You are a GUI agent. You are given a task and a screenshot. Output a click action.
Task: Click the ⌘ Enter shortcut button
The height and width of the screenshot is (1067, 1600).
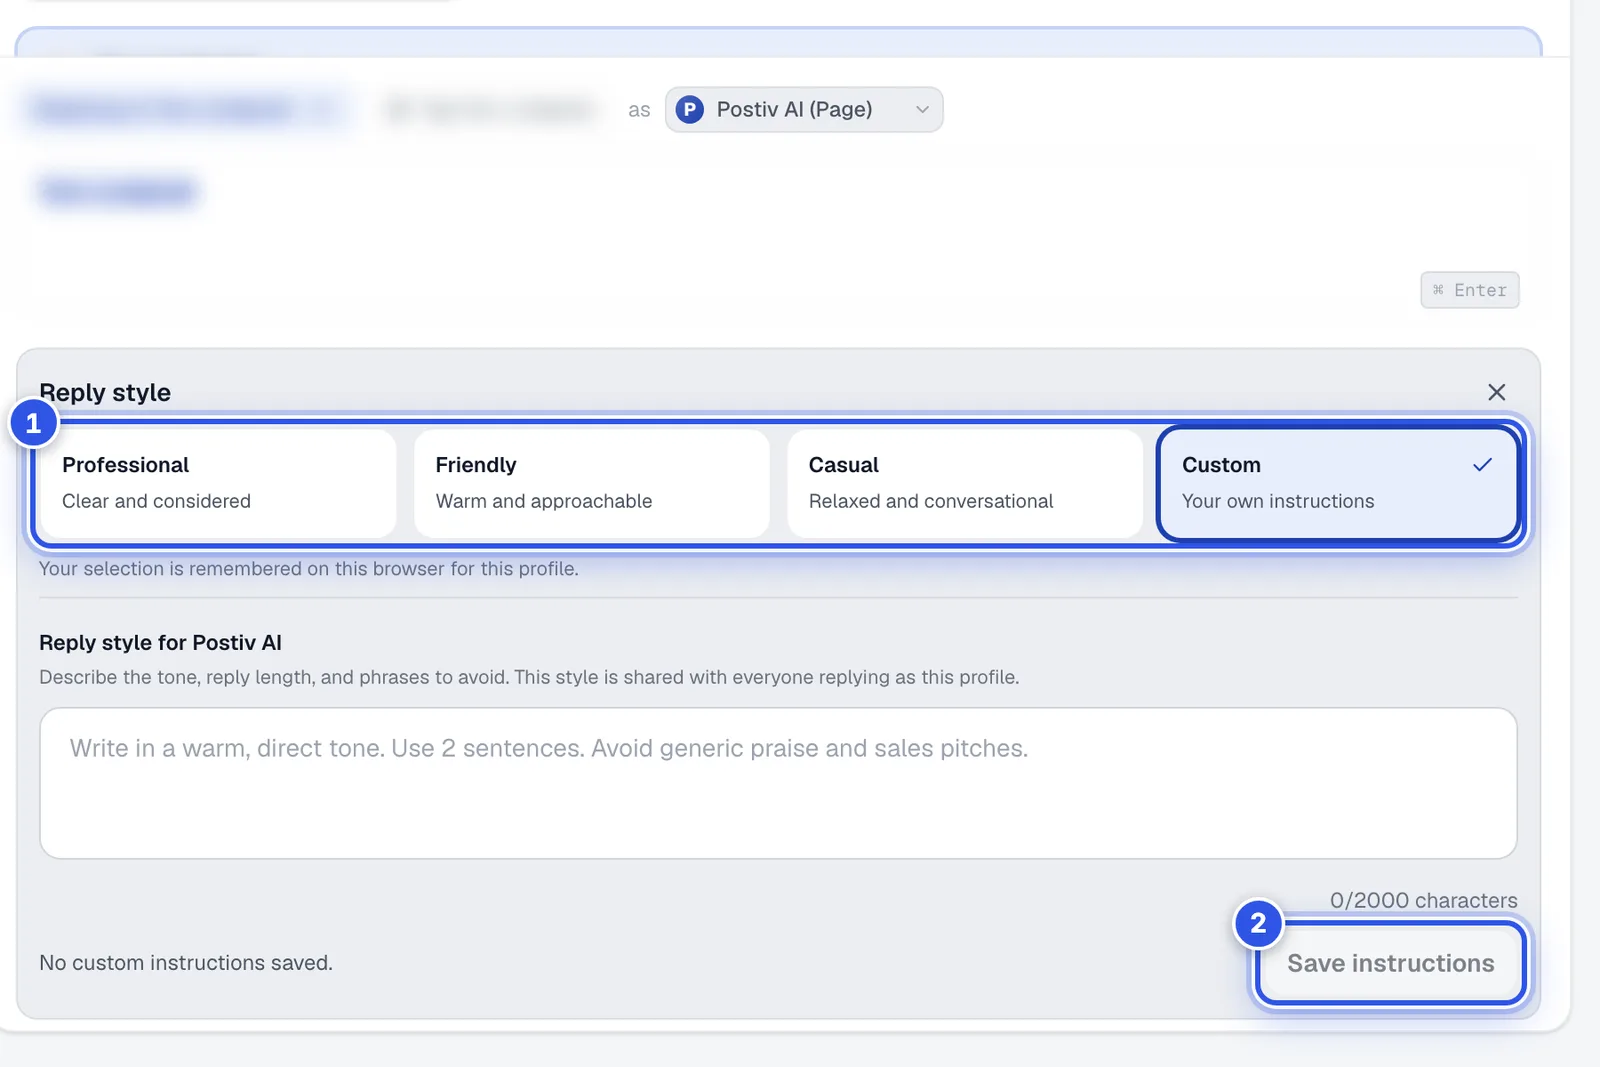point(1470,290)
